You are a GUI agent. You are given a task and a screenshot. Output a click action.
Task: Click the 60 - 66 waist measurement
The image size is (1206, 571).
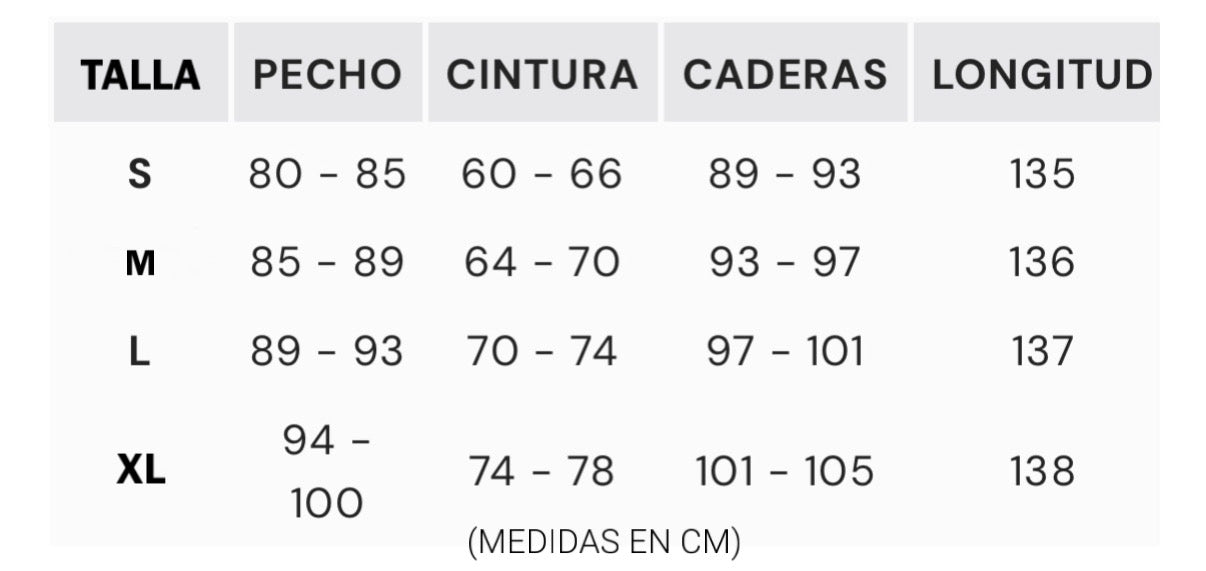click(541, 175)
